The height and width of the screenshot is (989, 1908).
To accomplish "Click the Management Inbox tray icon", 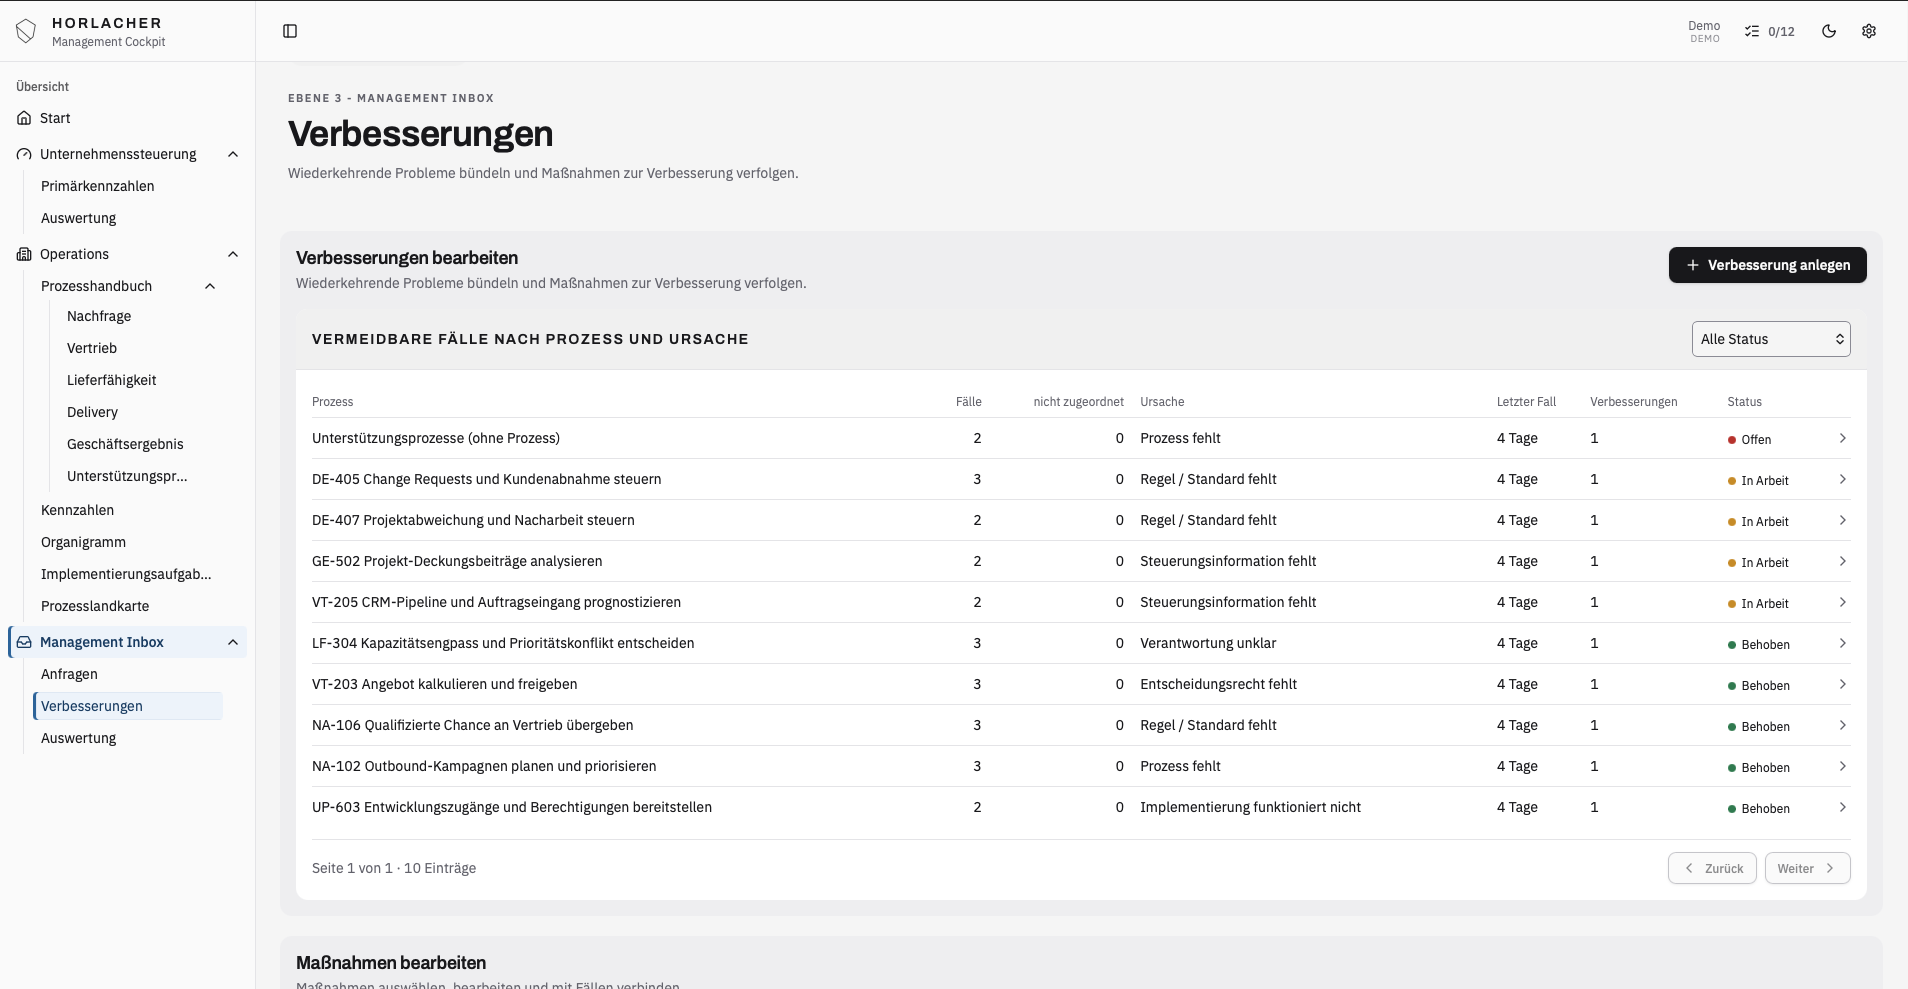I will tap(24, 642).
